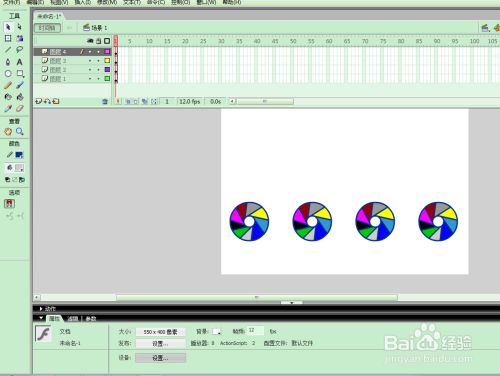Click the delete layer trash icon
500x376 pixels.
[x=105, y=101]
